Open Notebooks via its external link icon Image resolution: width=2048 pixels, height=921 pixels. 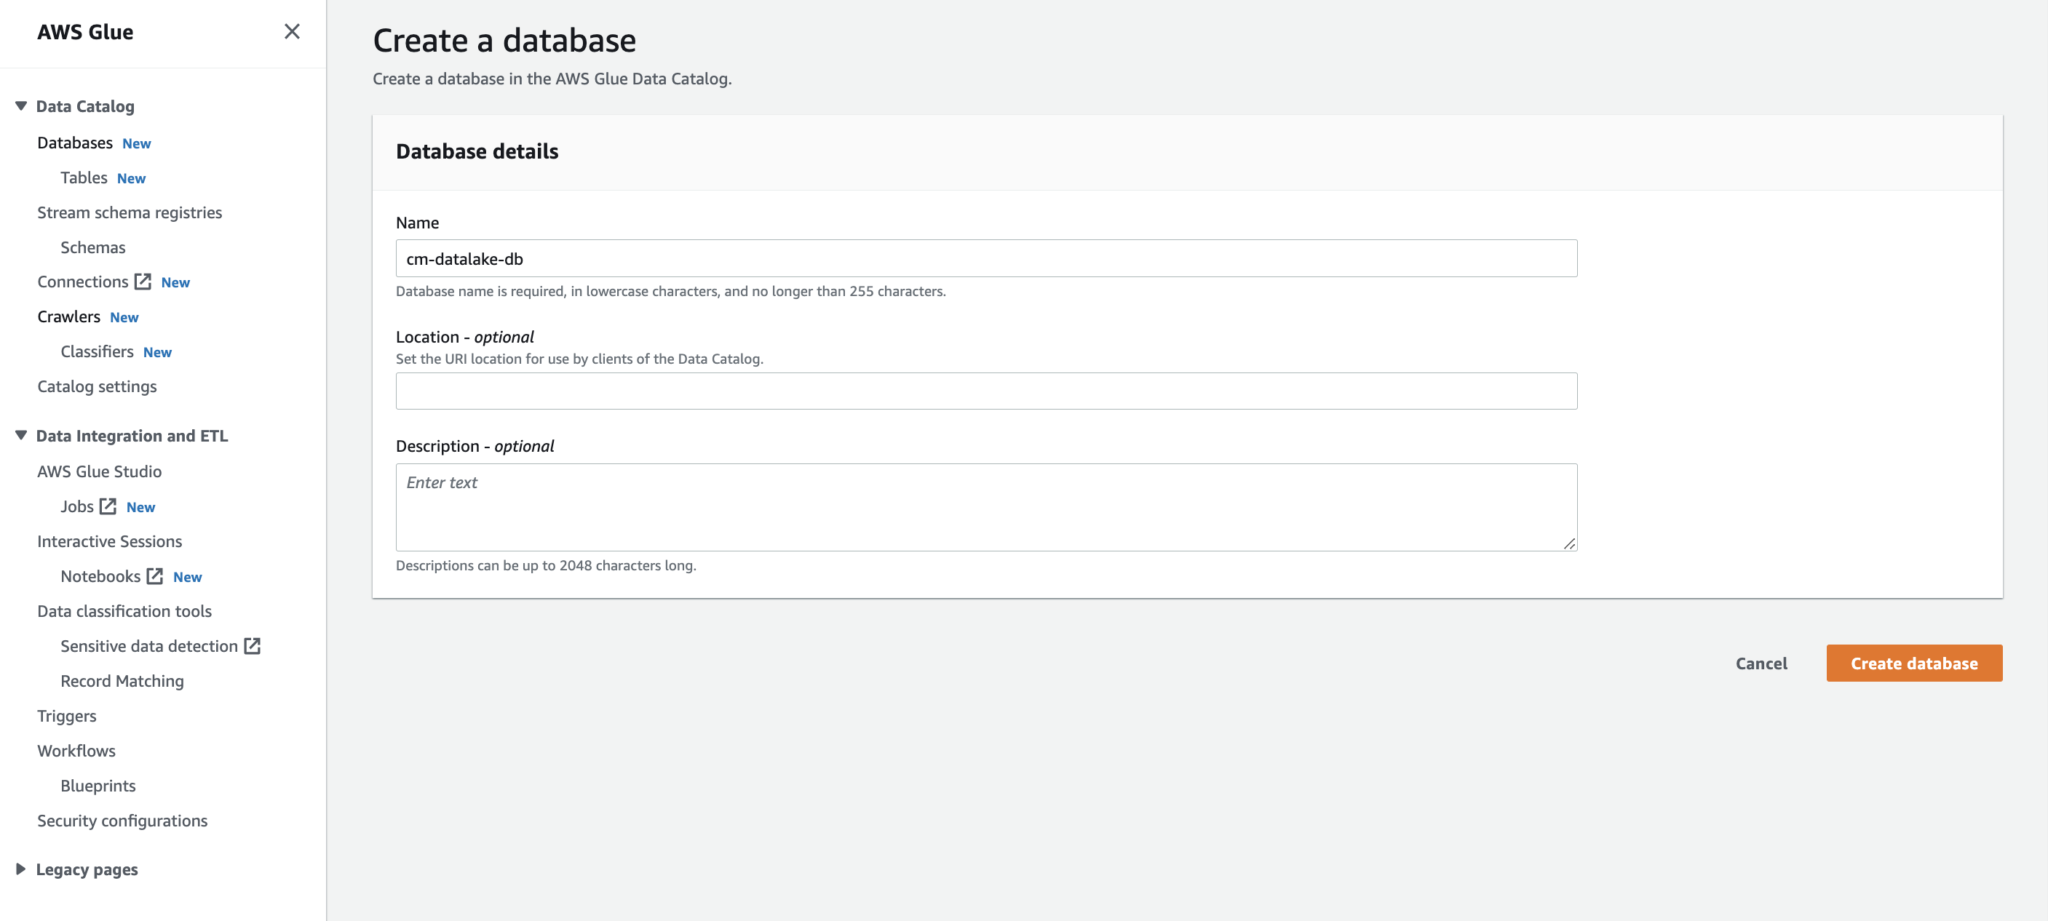coord(155,576)
